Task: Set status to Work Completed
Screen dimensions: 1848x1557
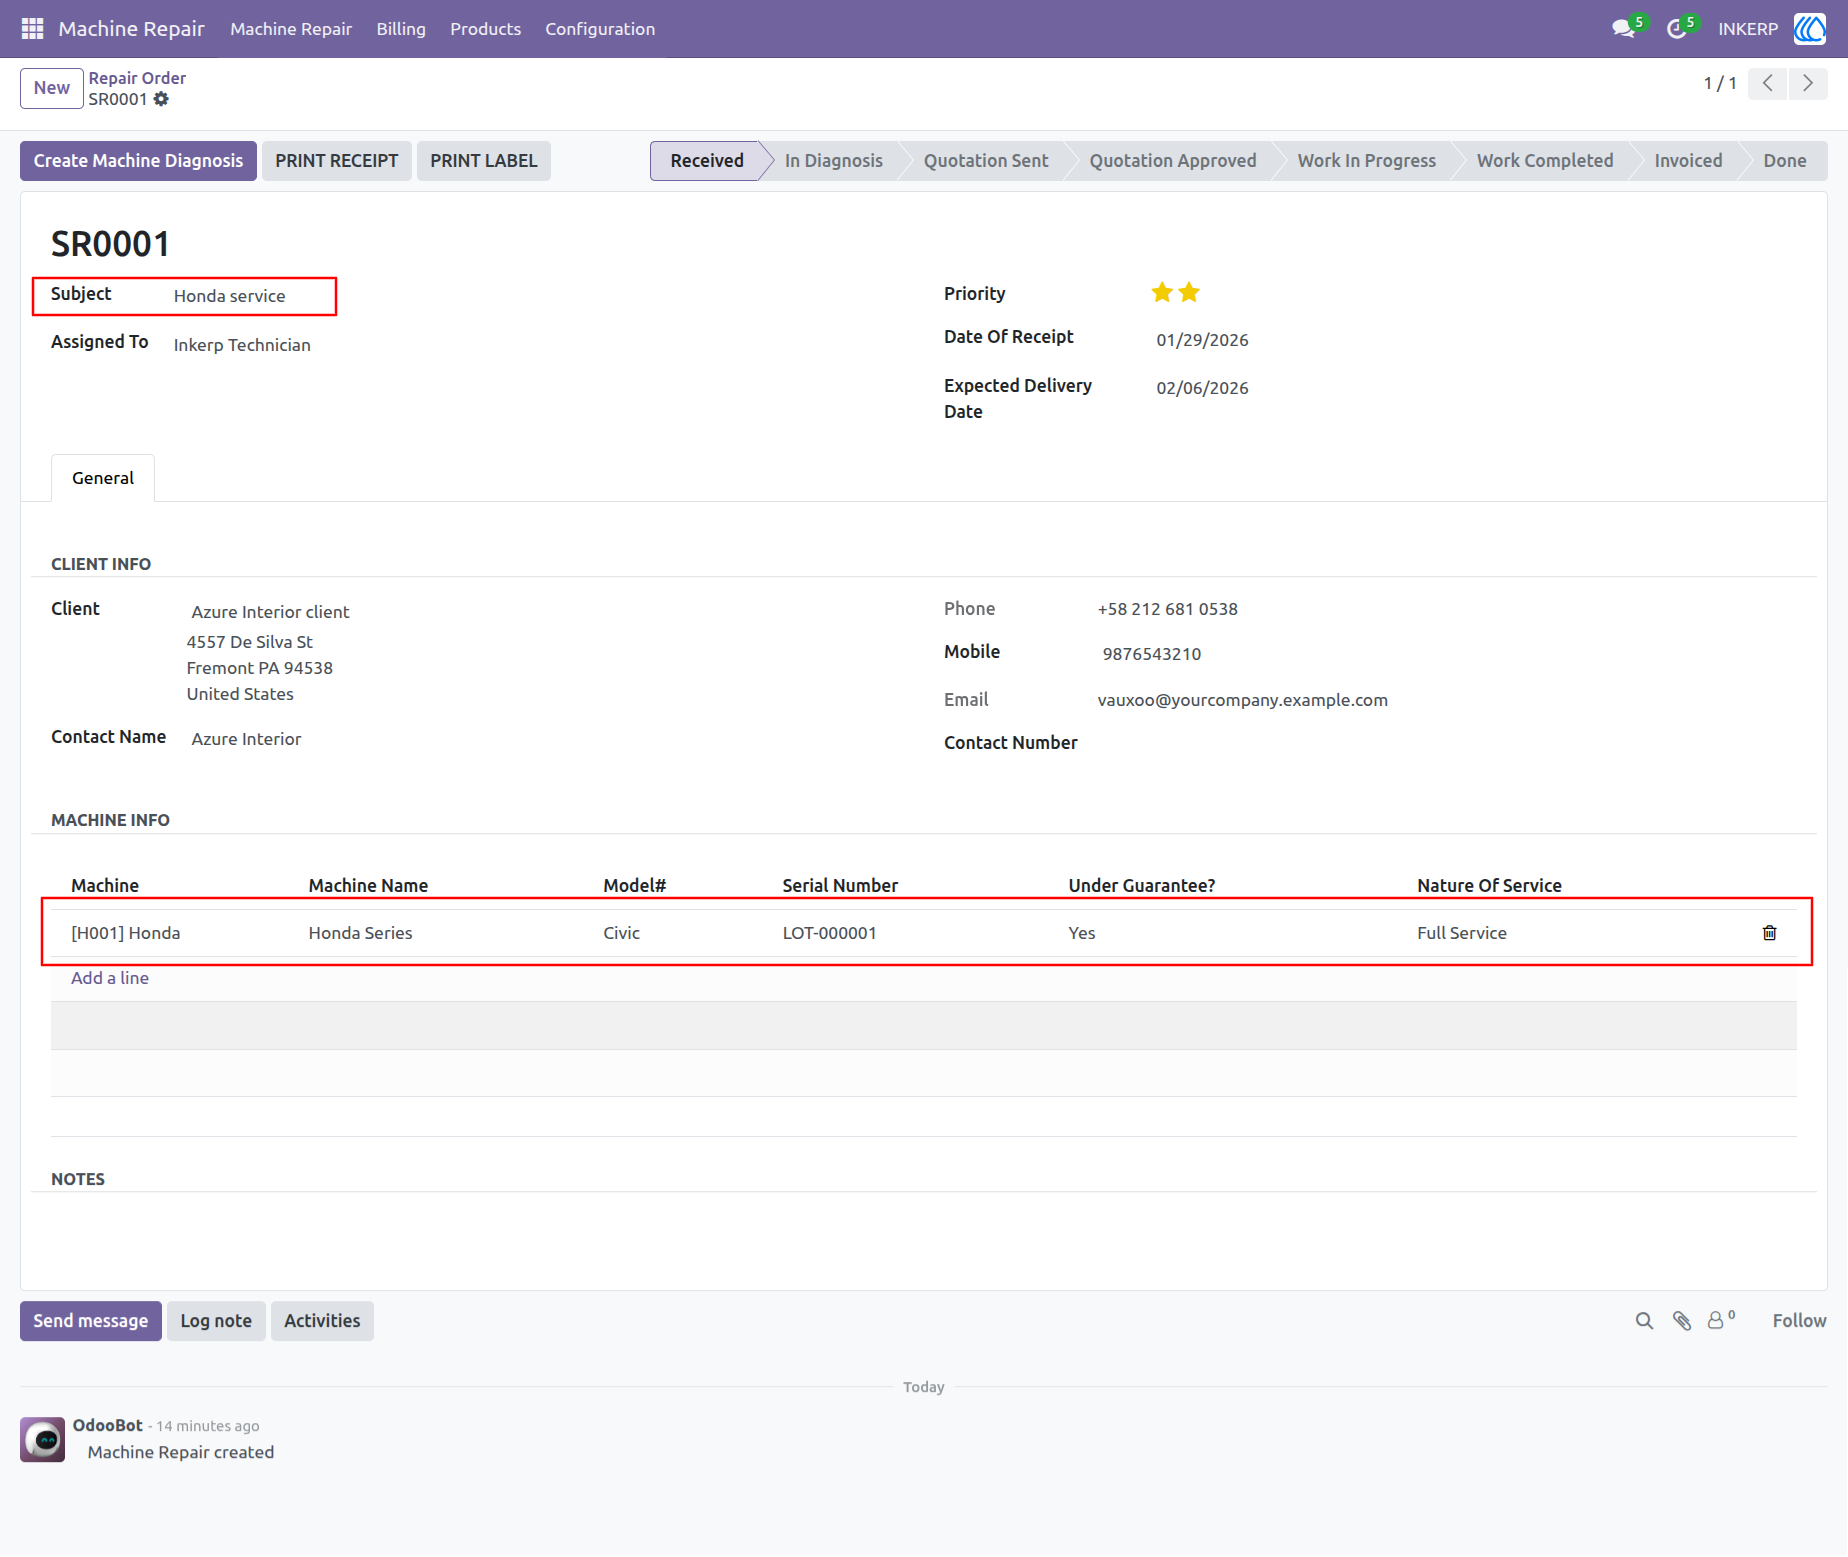Action: 1544,161
